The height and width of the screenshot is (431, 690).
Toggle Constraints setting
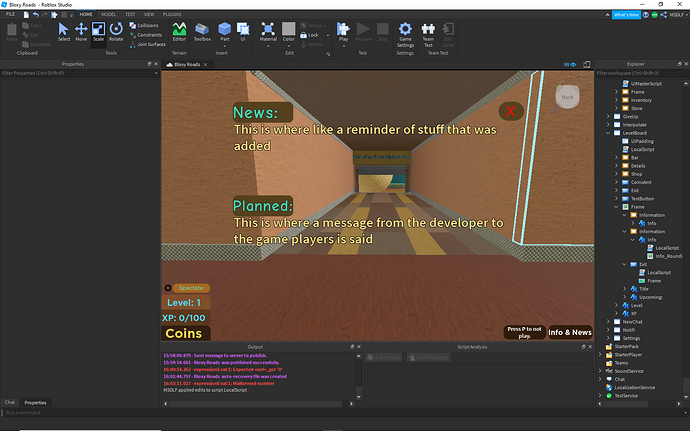[146, 35]
